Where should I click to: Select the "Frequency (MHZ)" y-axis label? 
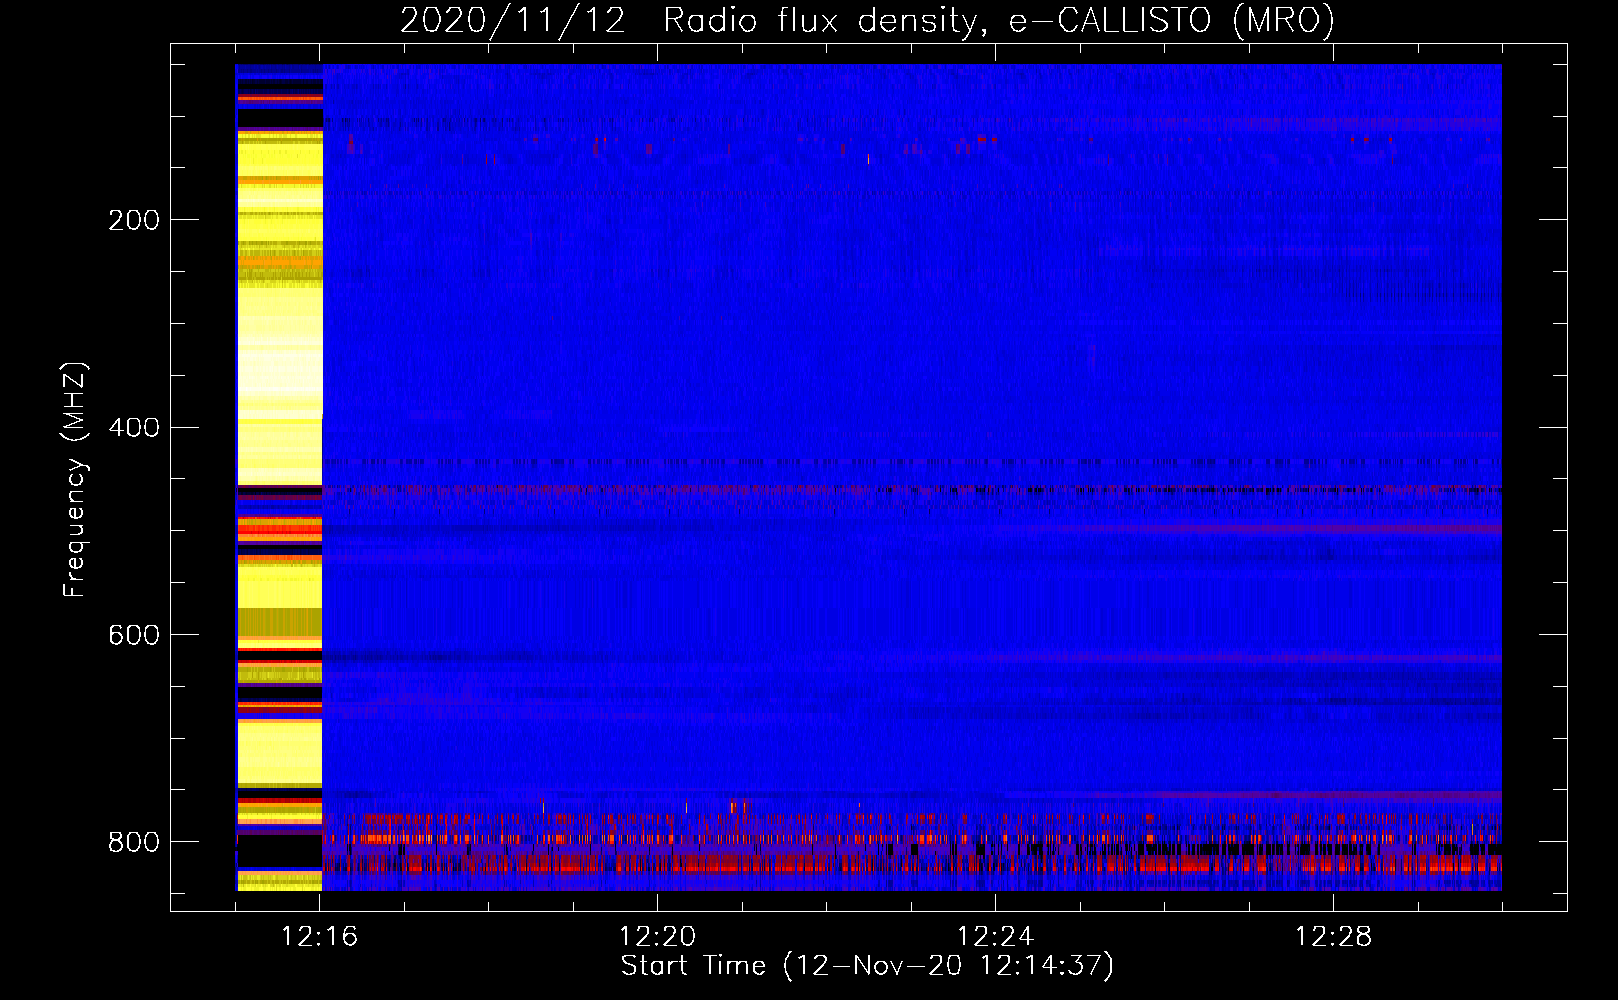tap(75, 480)
